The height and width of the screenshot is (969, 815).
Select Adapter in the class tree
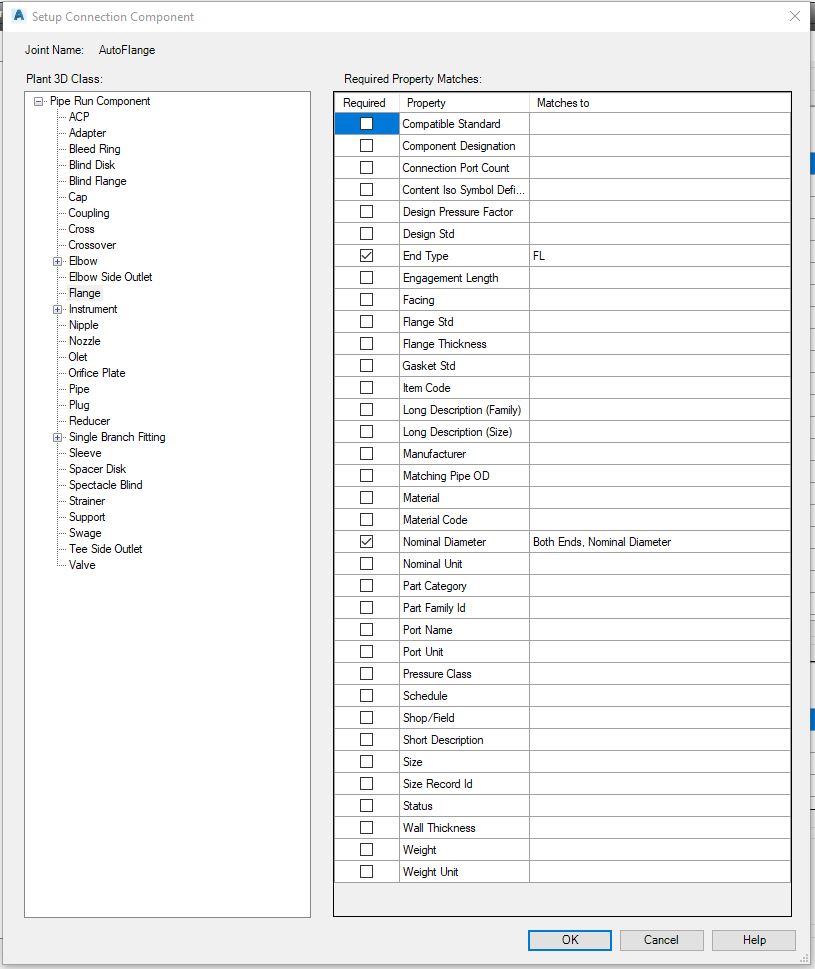tap(87, 133)
